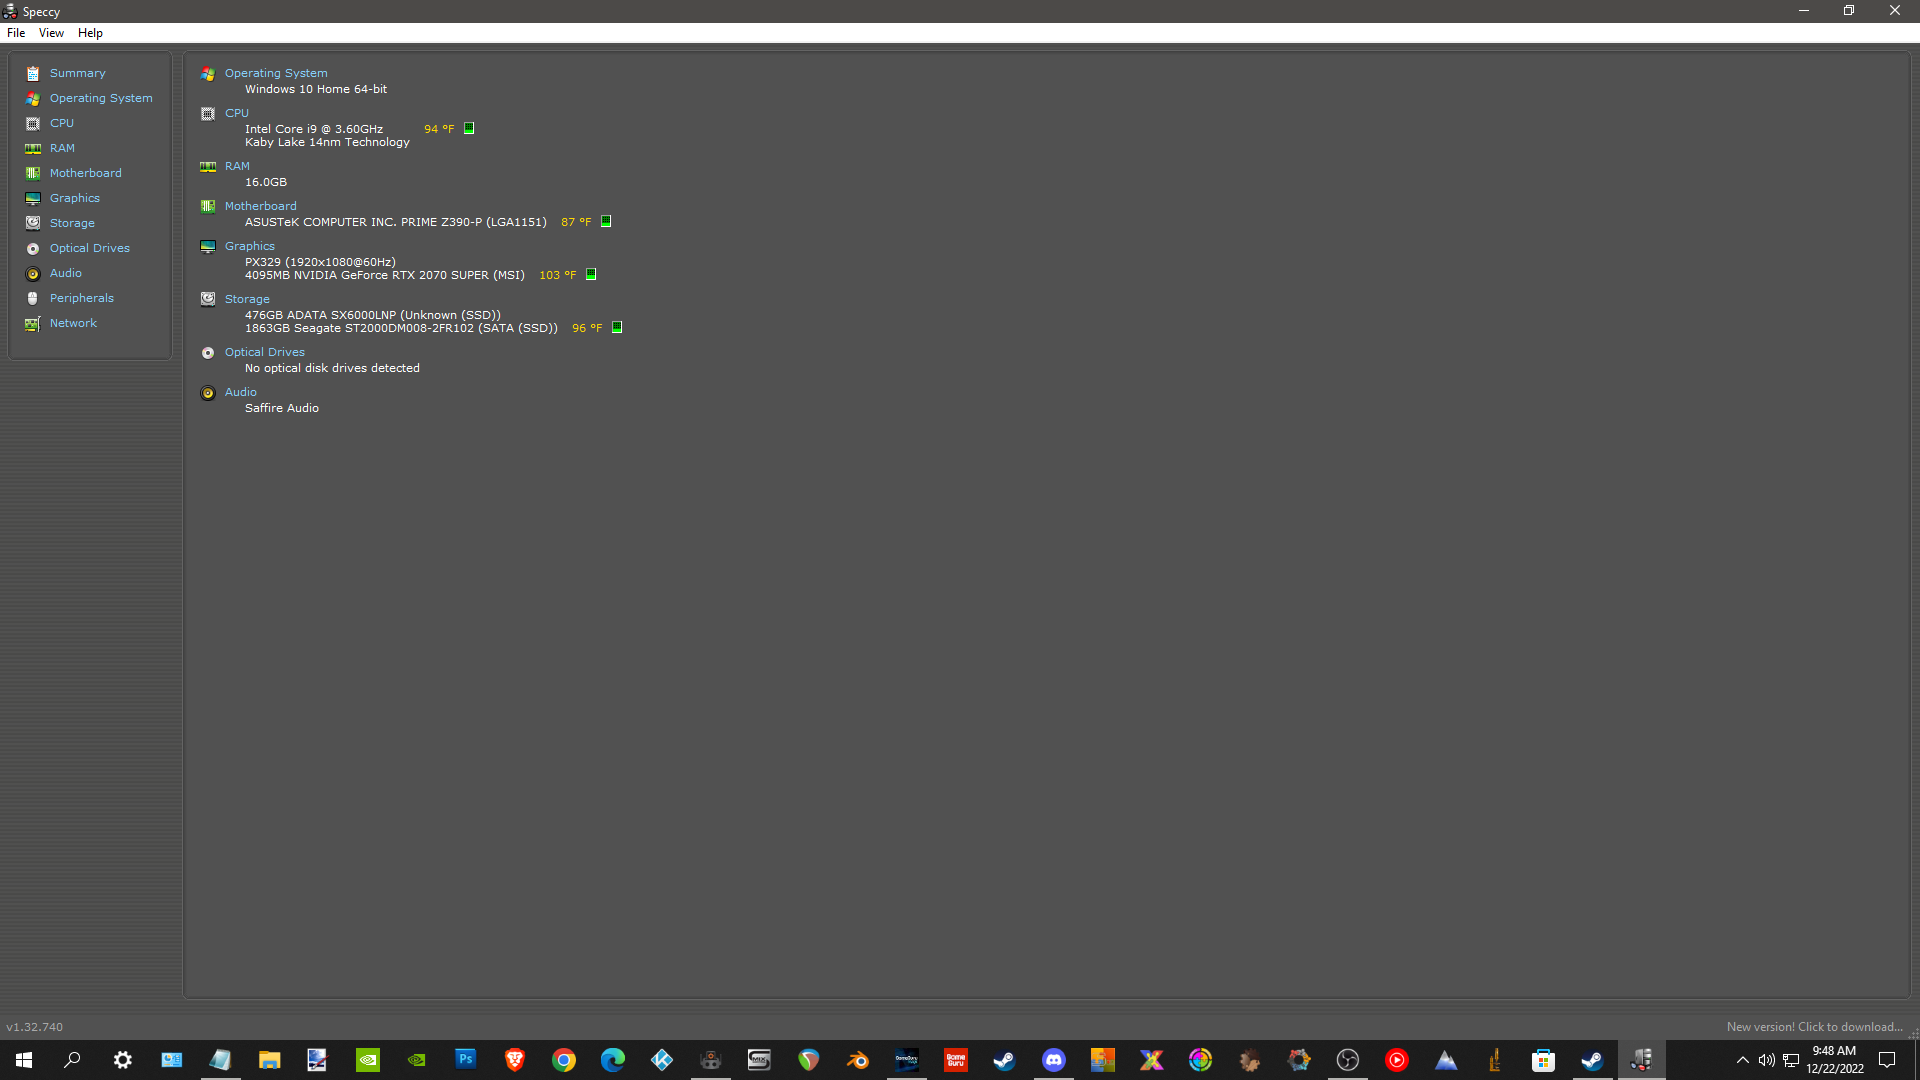The image size is (1920, 1080).
Task: Open the RAM section via its memory icon
Action: click(x=33, y=148)
